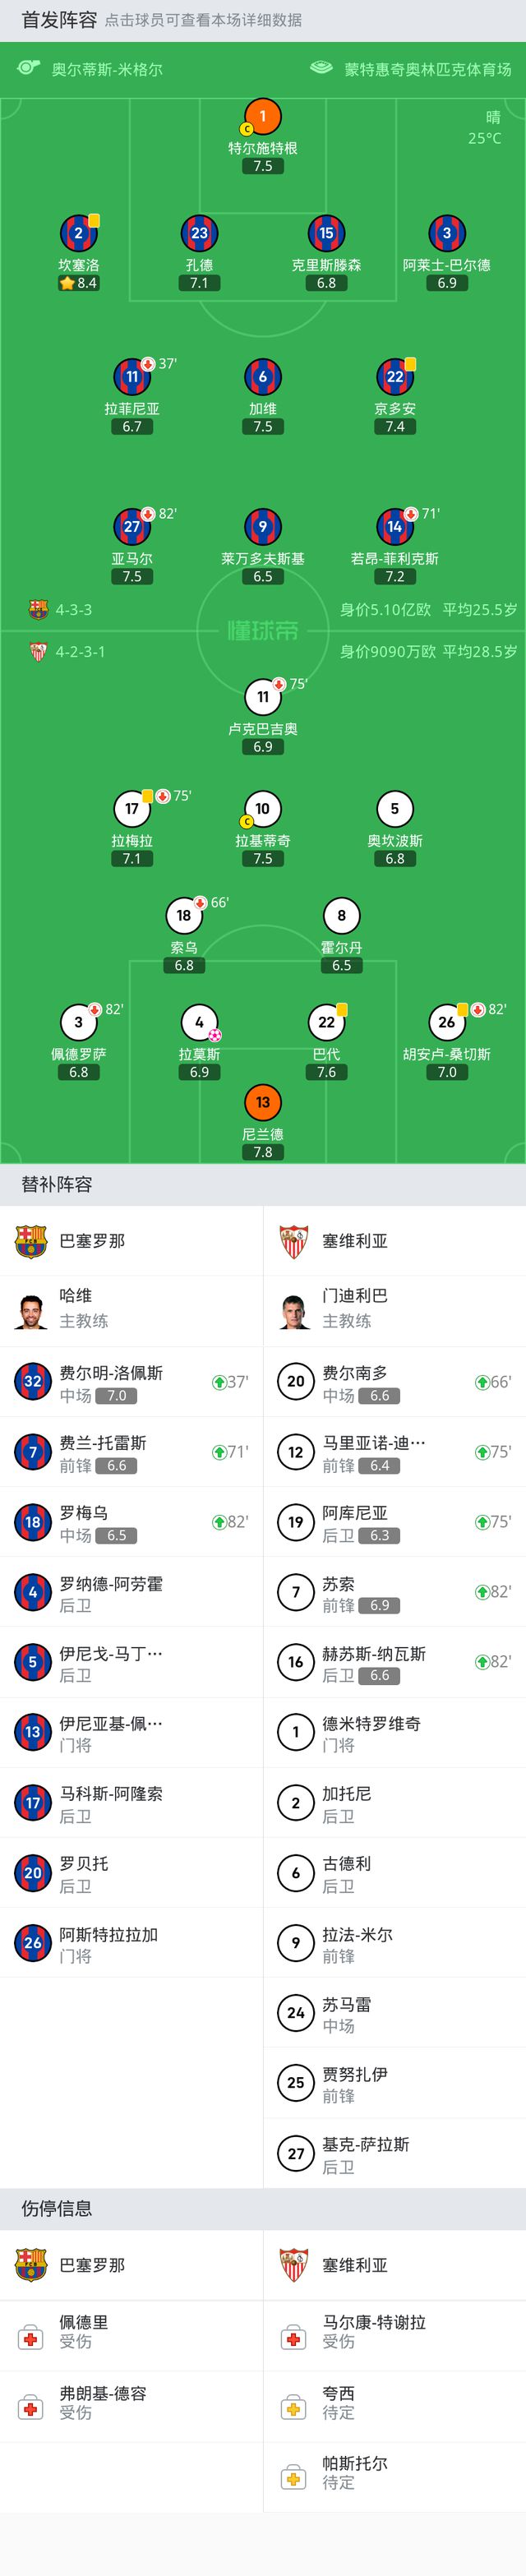This screenshot has width=526, height=2576.
Task: Click coach 哈维's photo
Action: click(33, 1310)
